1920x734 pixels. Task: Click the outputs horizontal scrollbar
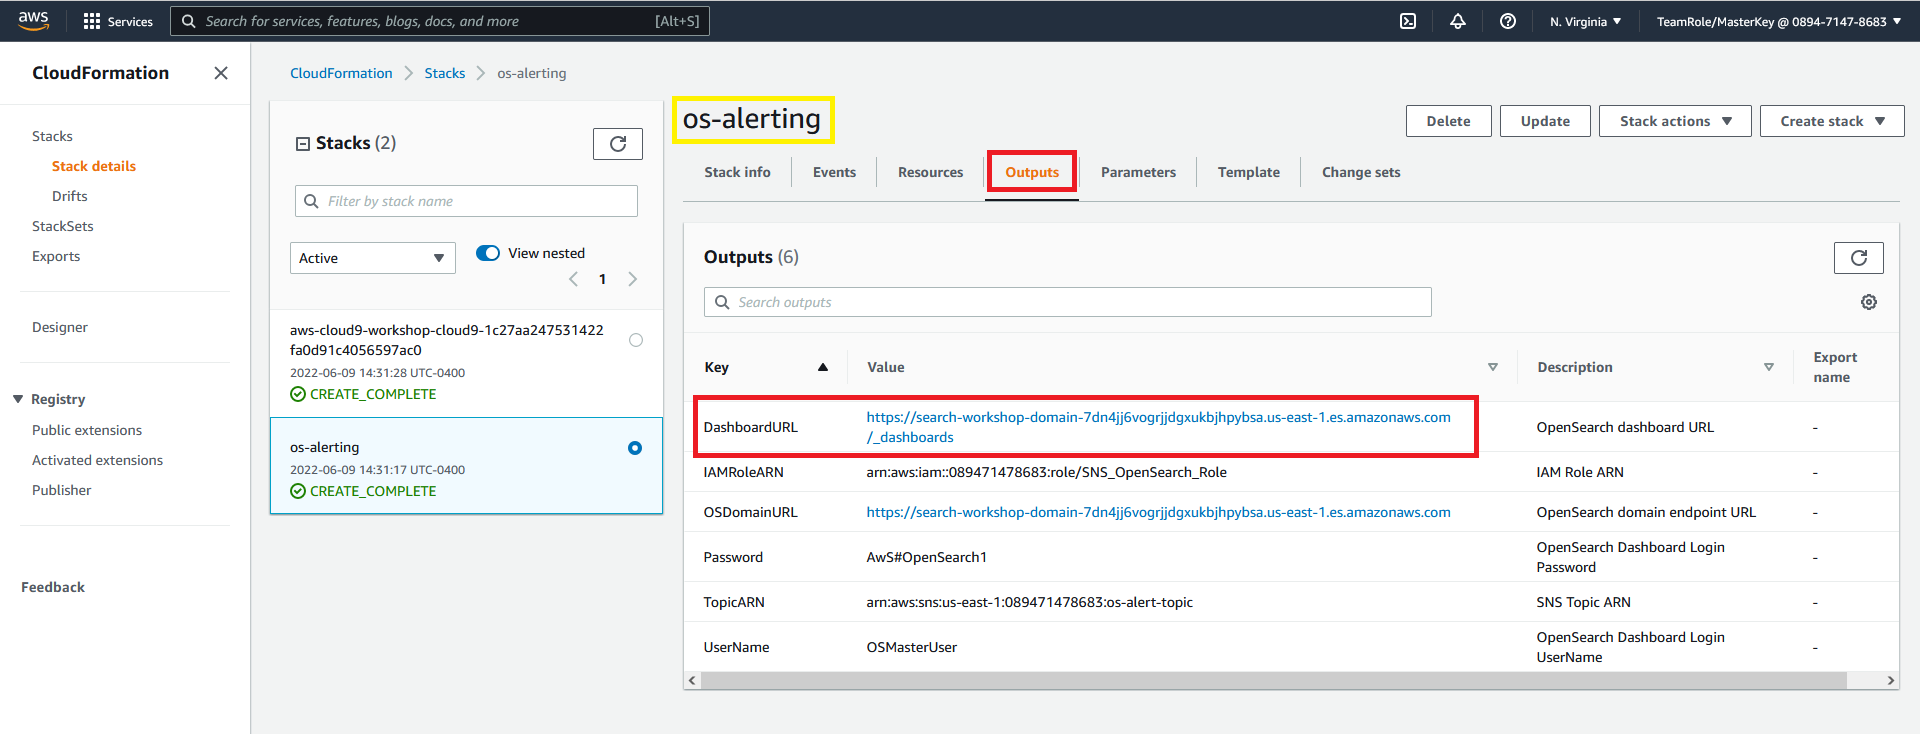(x=1273, y=680)
